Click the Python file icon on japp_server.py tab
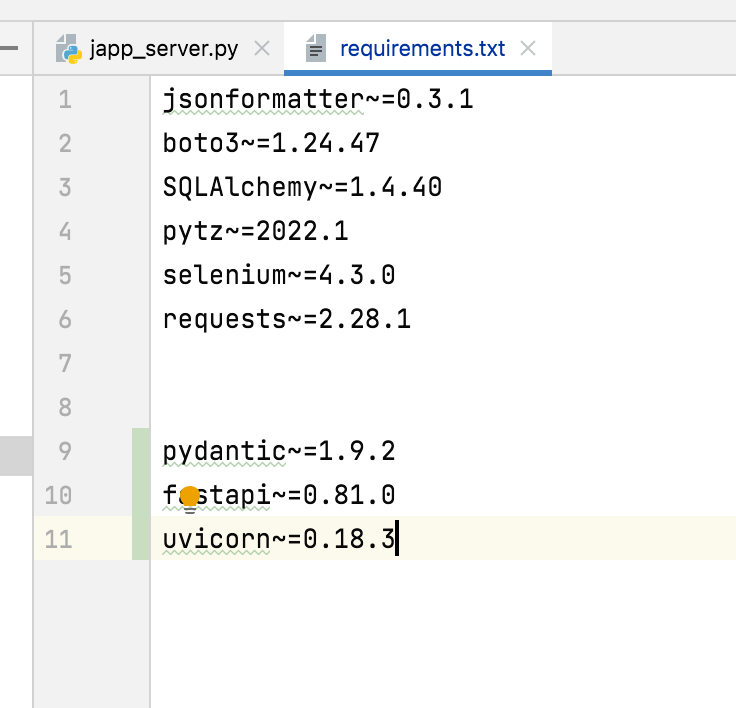Screen dimensions: 736x708 [x=69, y=48]
